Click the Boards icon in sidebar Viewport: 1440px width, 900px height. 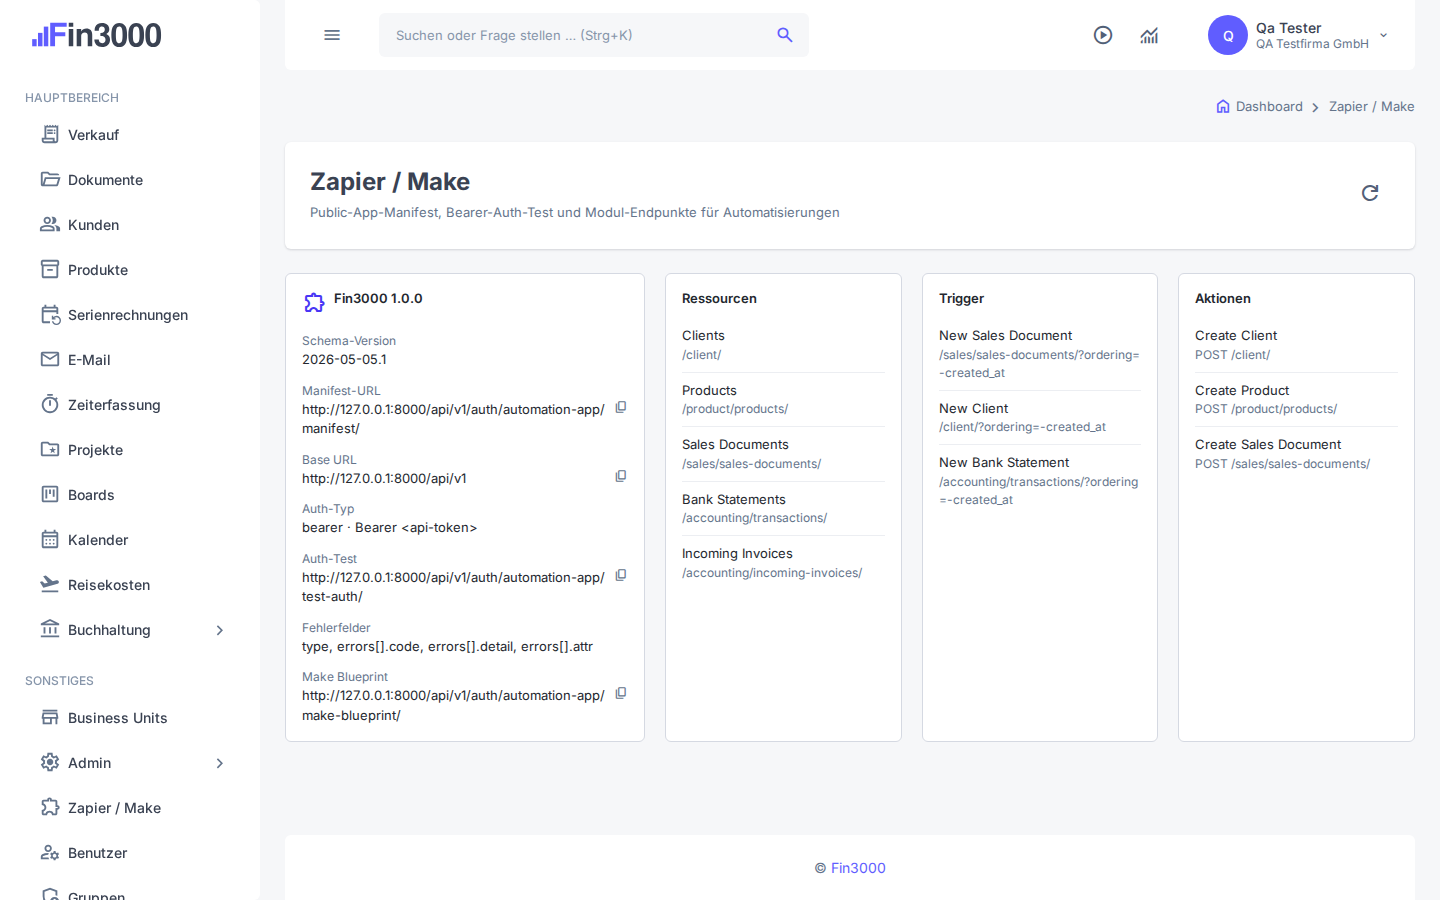pos(50,494)
